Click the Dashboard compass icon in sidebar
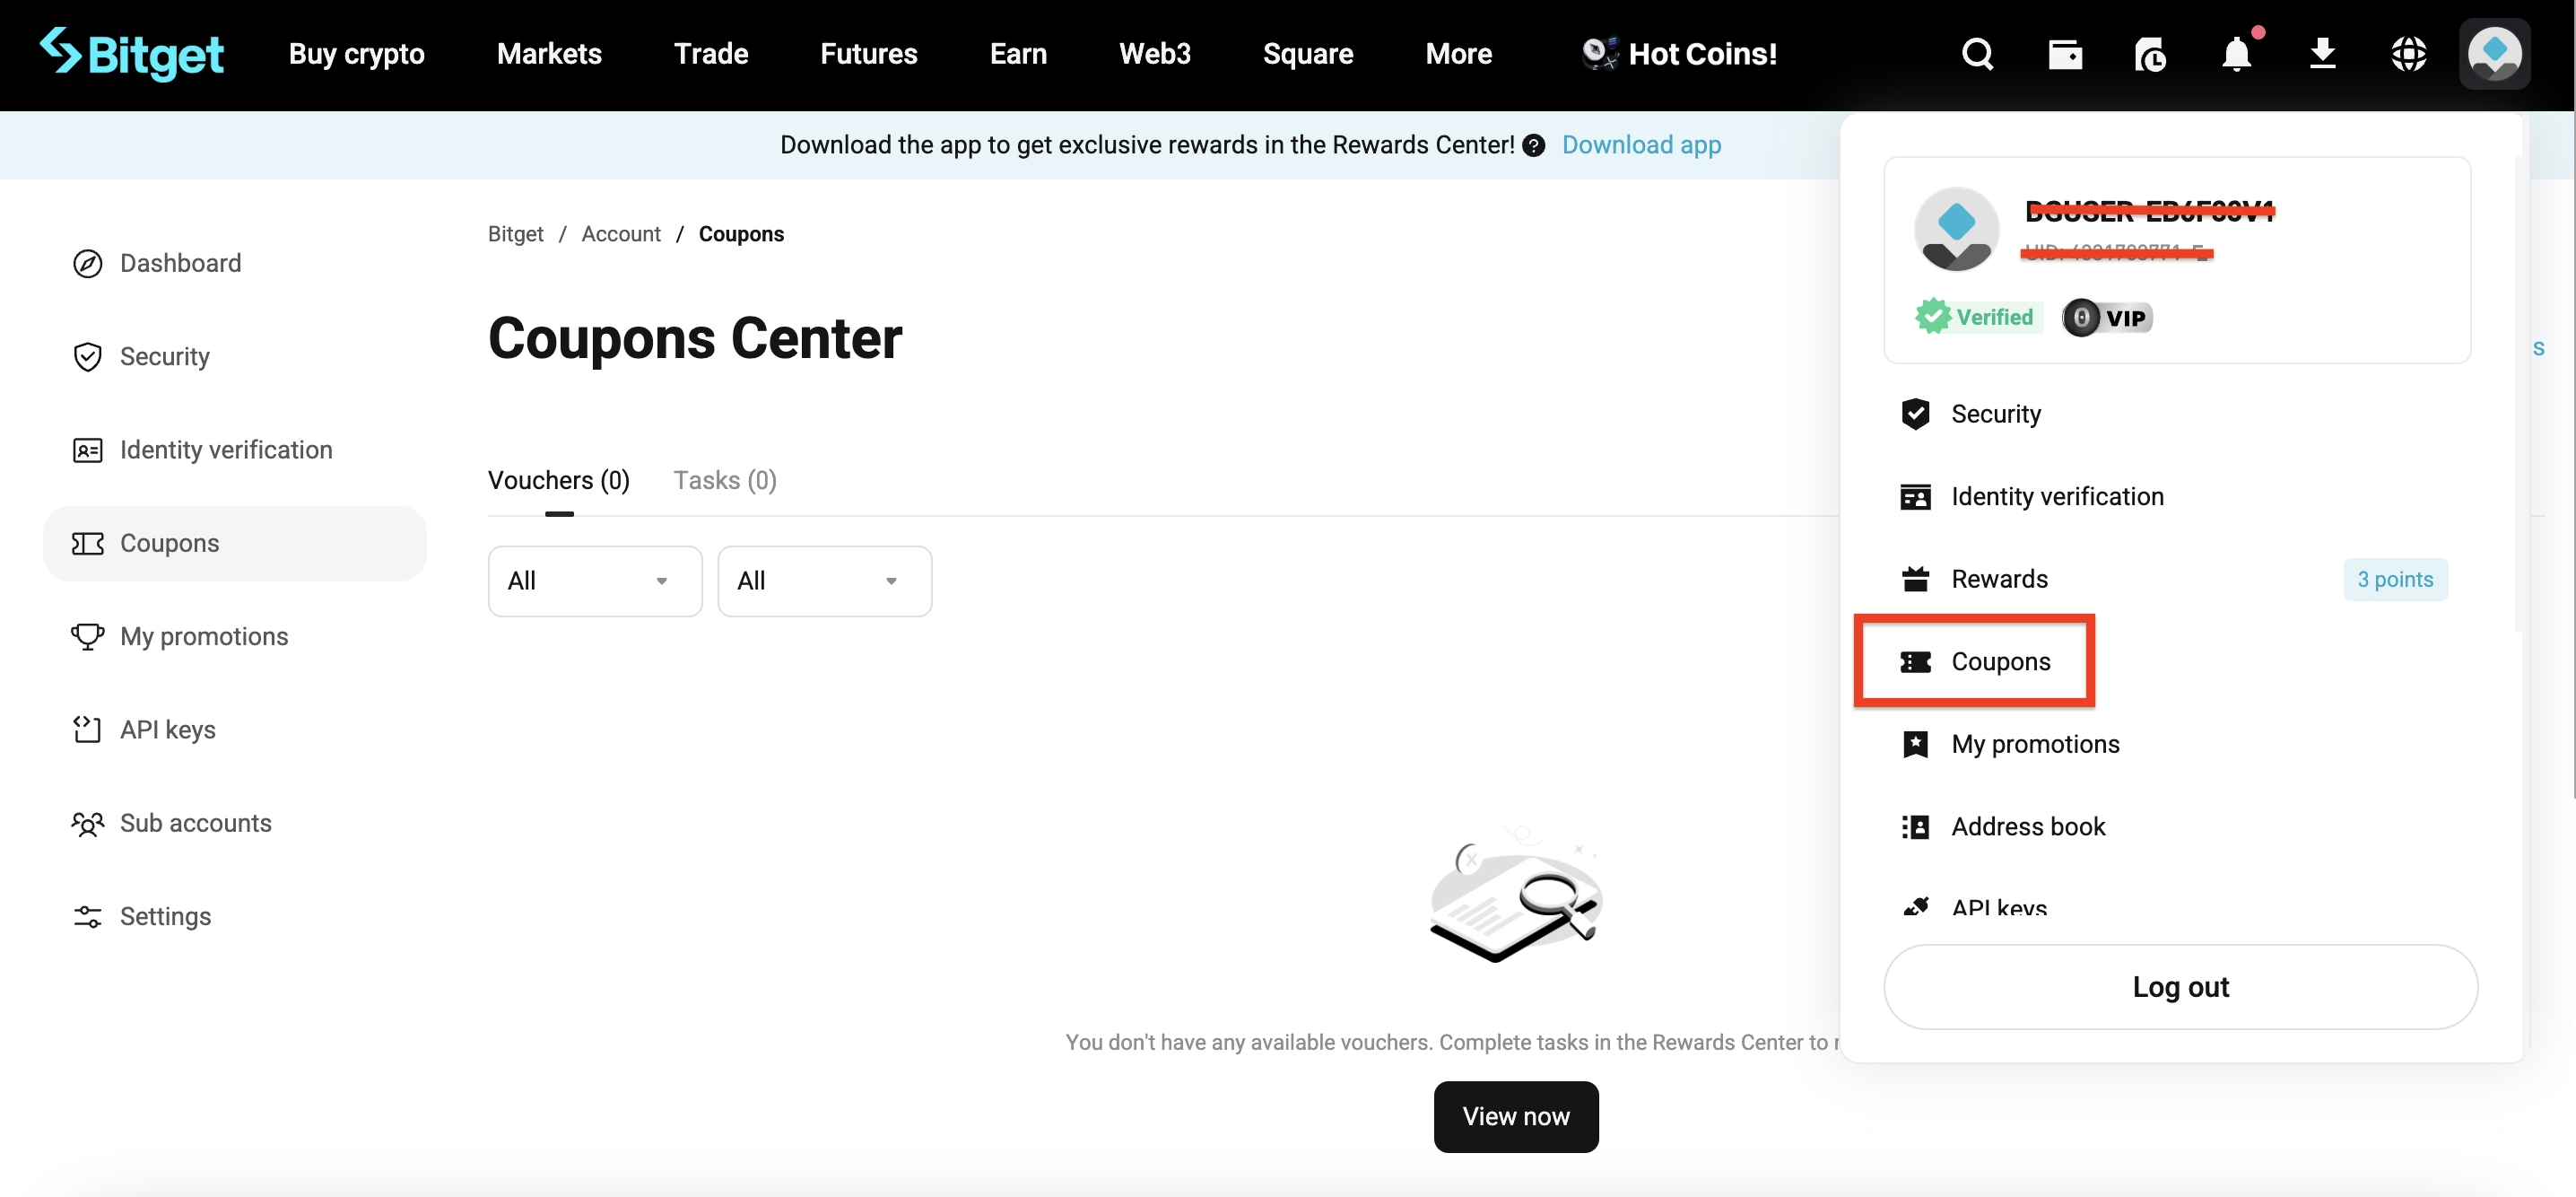Viewport: 2576px width, 1197px height. [x=88, y=264]
